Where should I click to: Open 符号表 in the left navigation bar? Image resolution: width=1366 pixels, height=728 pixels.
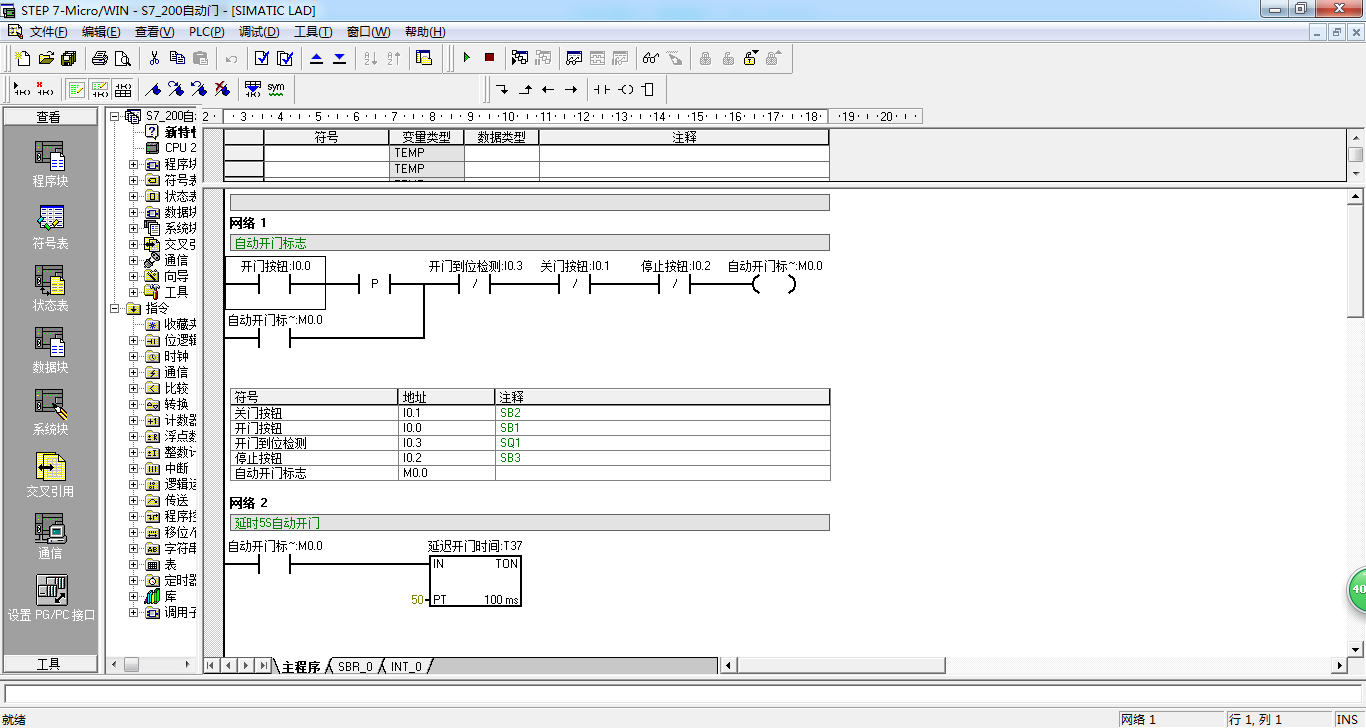(x=50, y=227)
